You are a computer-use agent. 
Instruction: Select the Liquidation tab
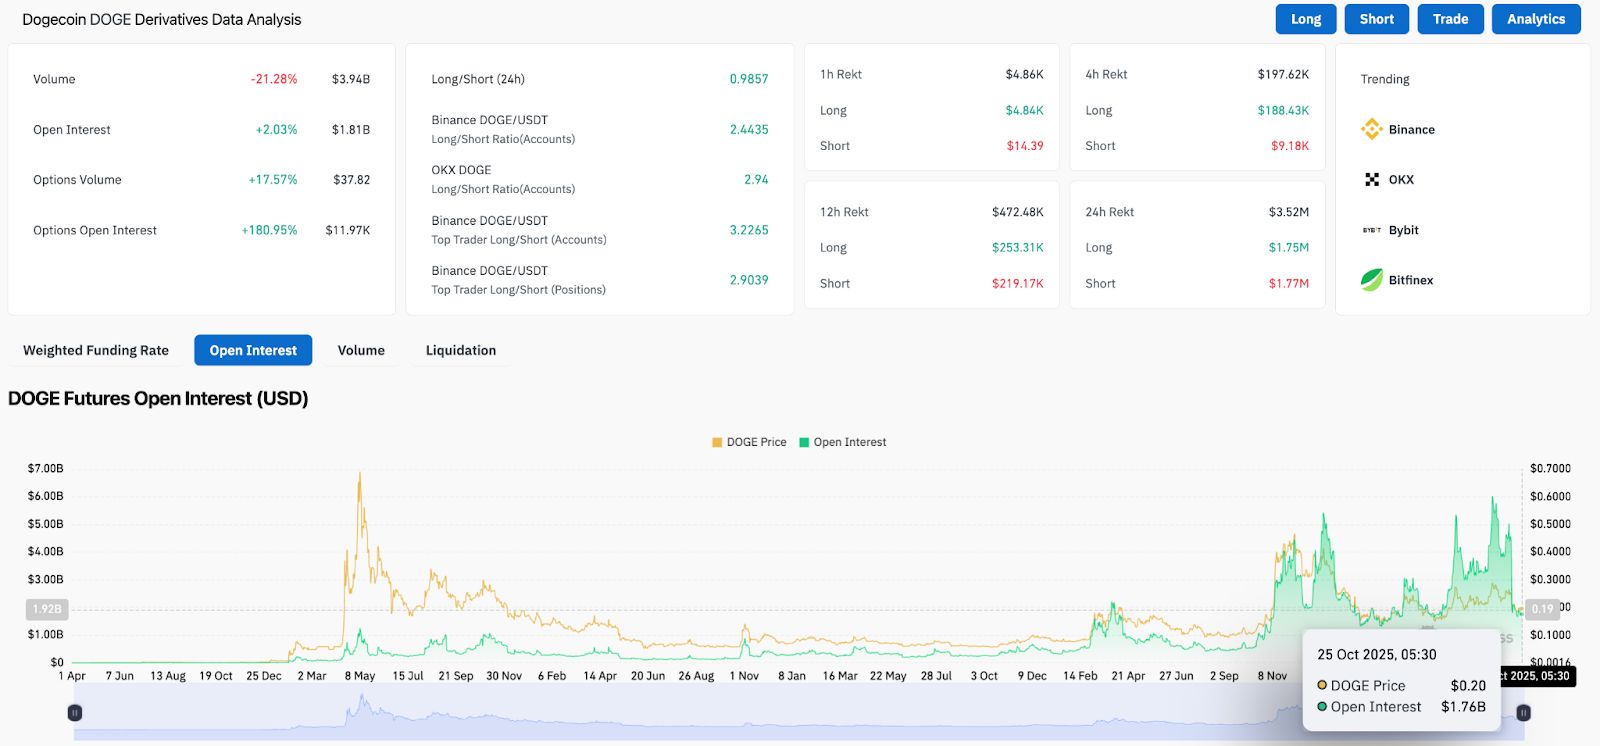pyautogui.click(x=461, y=350)
